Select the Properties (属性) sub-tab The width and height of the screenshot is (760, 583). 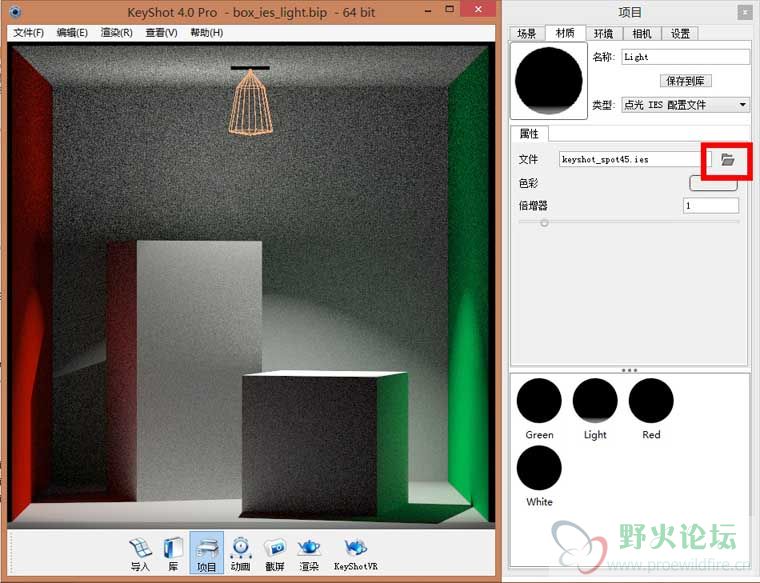coord(529,134)
